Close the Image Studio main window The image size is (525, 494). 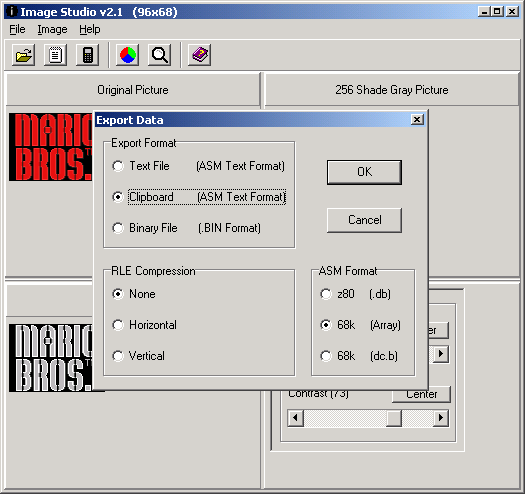(x=512, y=12)
